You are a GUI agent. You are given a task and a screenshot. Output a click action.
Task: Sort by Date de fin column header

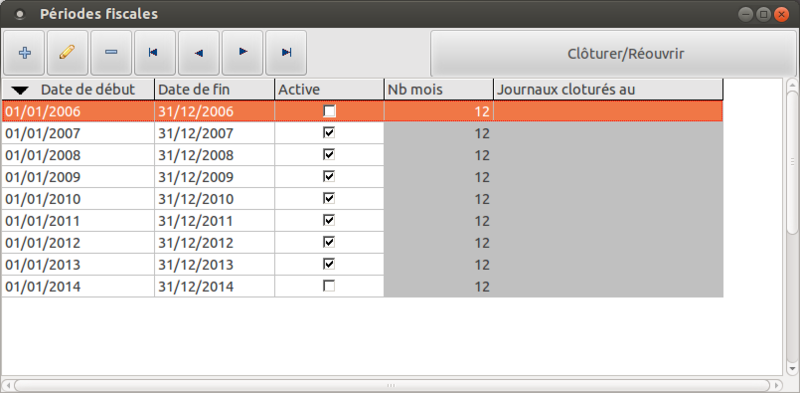tap(214, 89)
